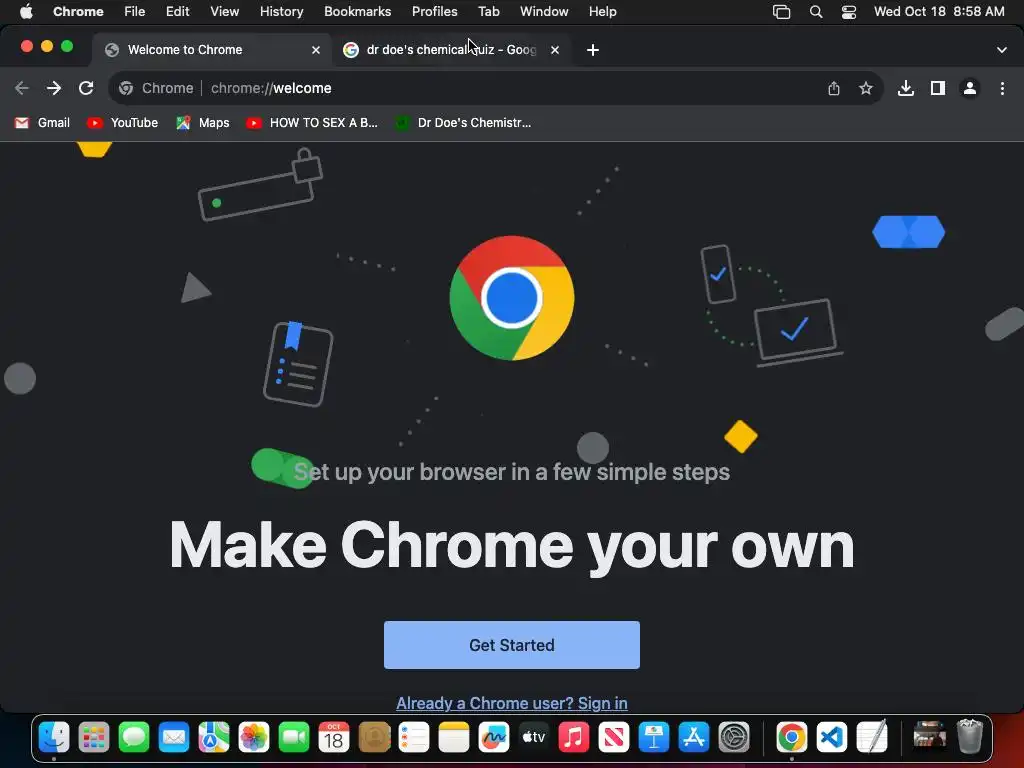Open Notes from the dock
The width and height of the screenshot is (1024, 768).
pos(454,738)
